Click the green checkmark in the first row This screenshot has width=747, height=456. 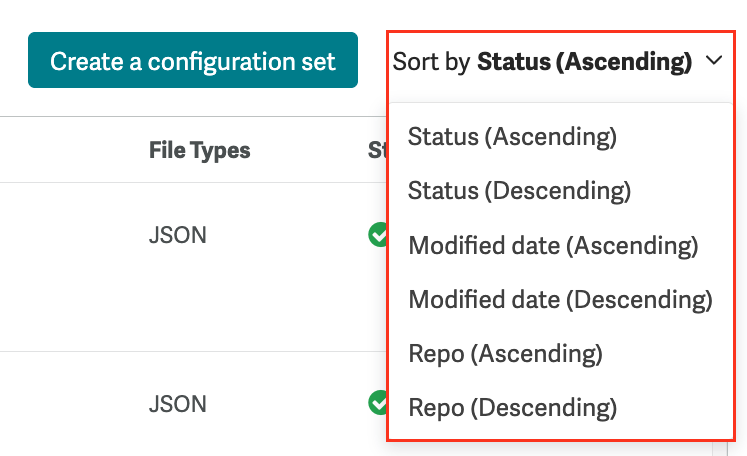point(377,235)
